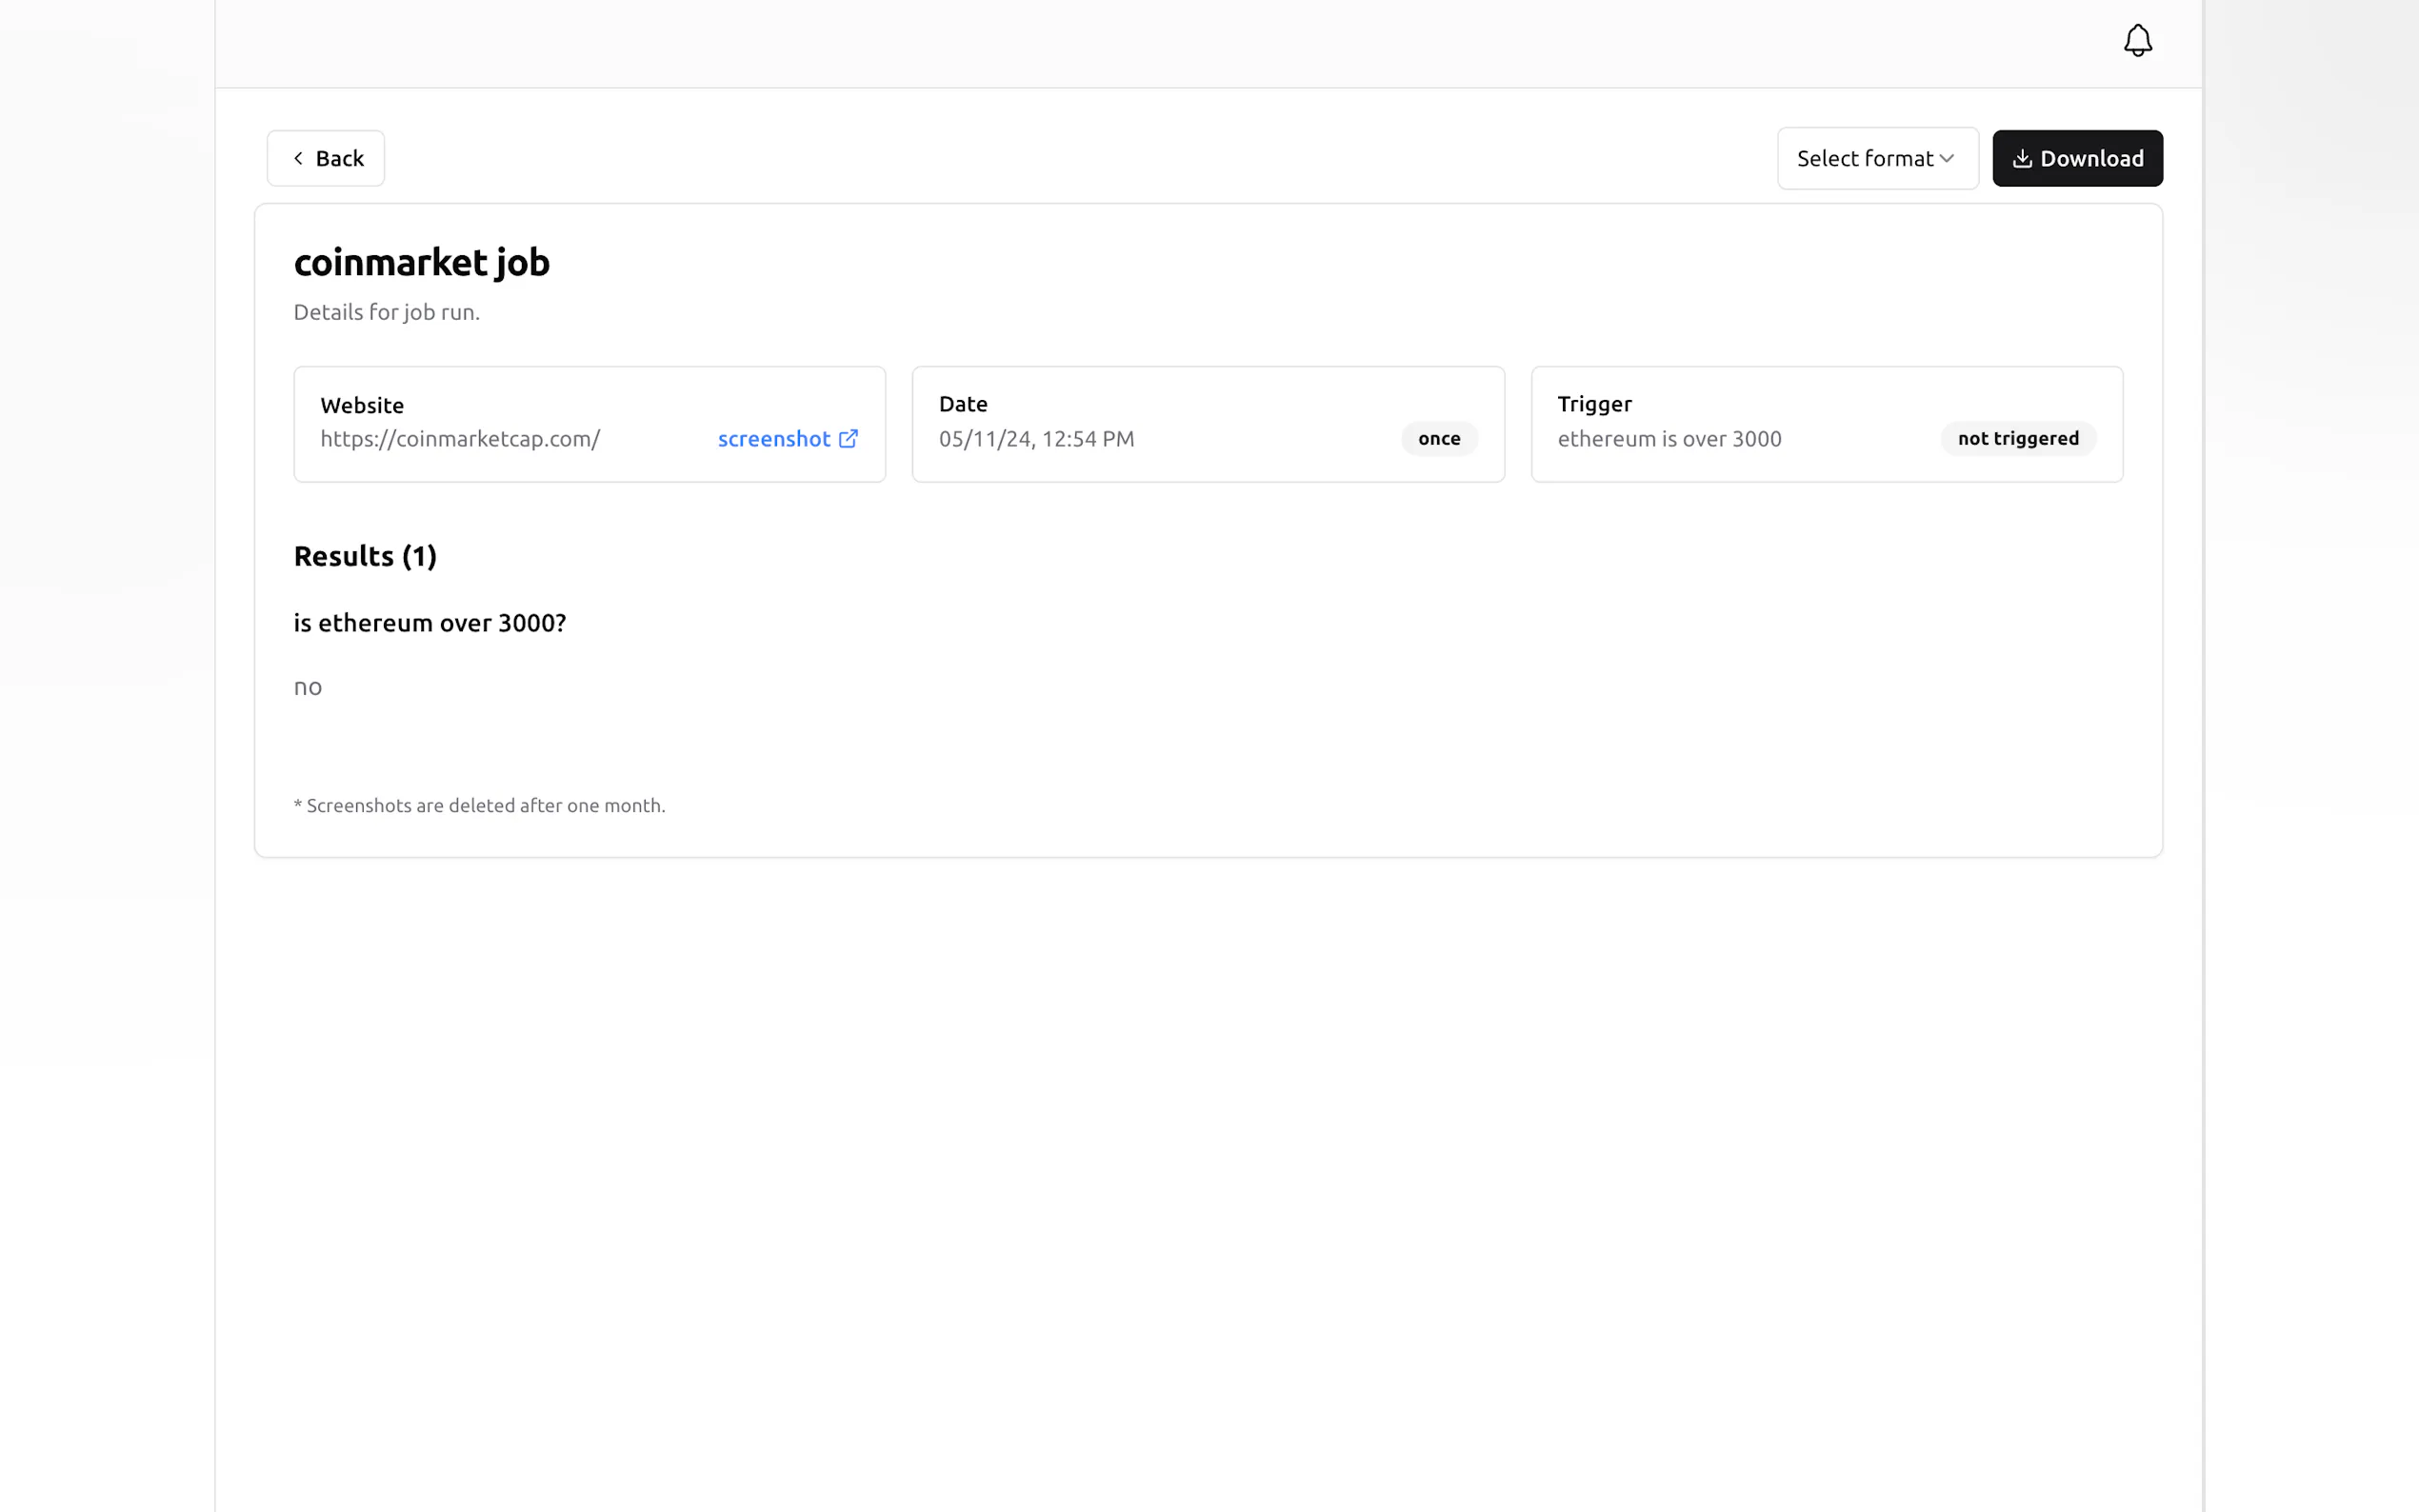Click the 'no' result answer text
Viewport: 2419px width, 1512px height.
(x=308, y=687)
